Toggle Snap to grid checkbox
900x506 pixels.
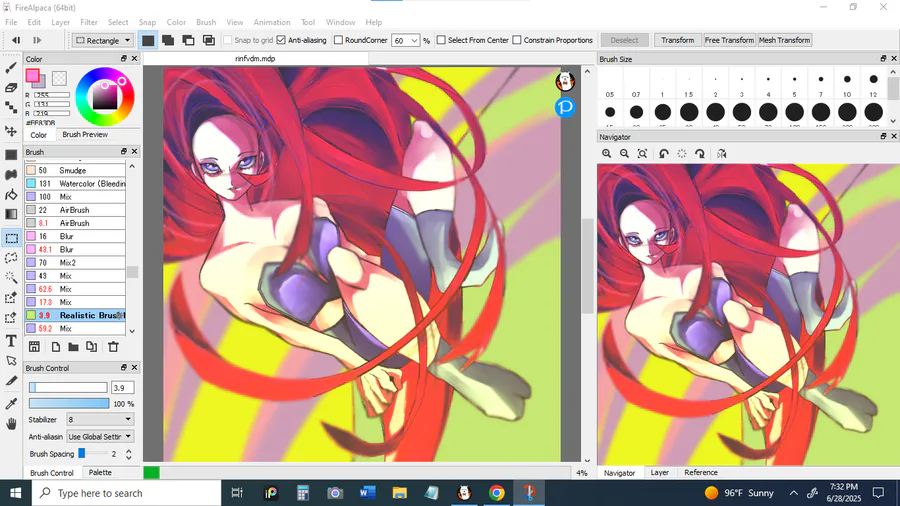(228, 40)
